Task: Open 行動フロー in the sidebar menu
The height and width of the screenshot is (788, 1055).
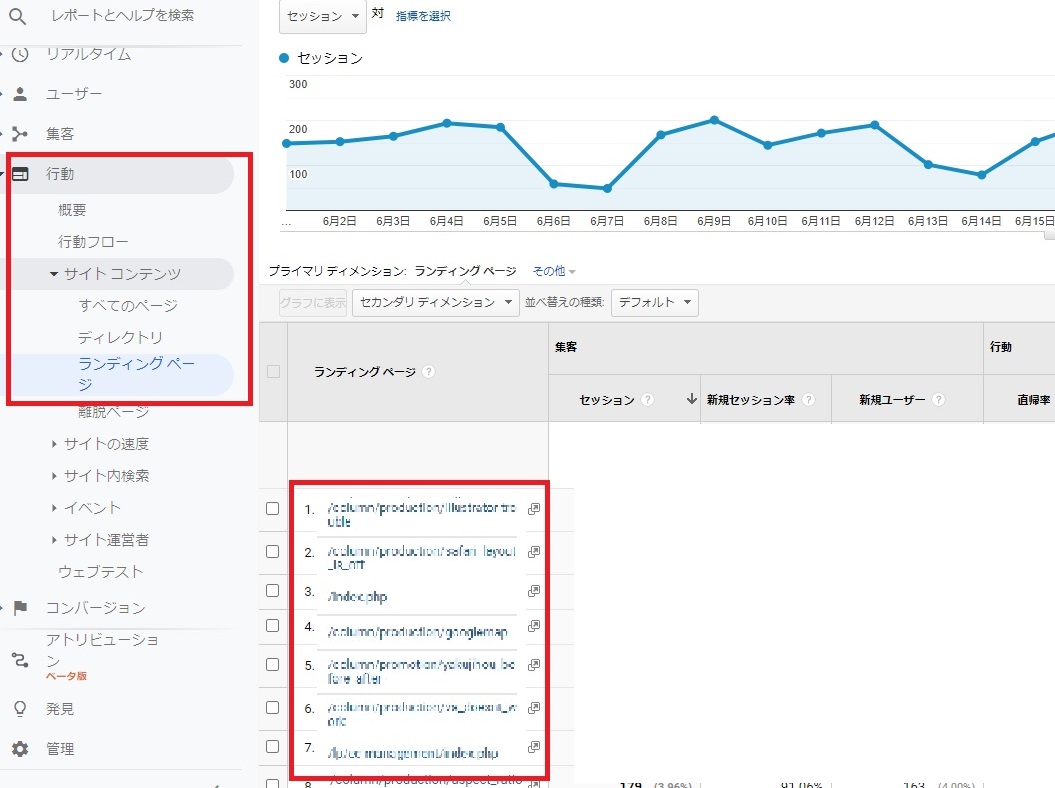Action: pyautogui.click(x=93, y=242)
